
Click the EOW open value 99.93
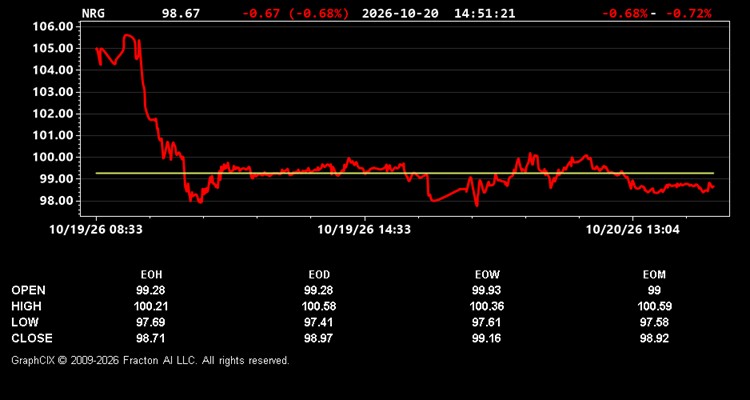(487, 290)
